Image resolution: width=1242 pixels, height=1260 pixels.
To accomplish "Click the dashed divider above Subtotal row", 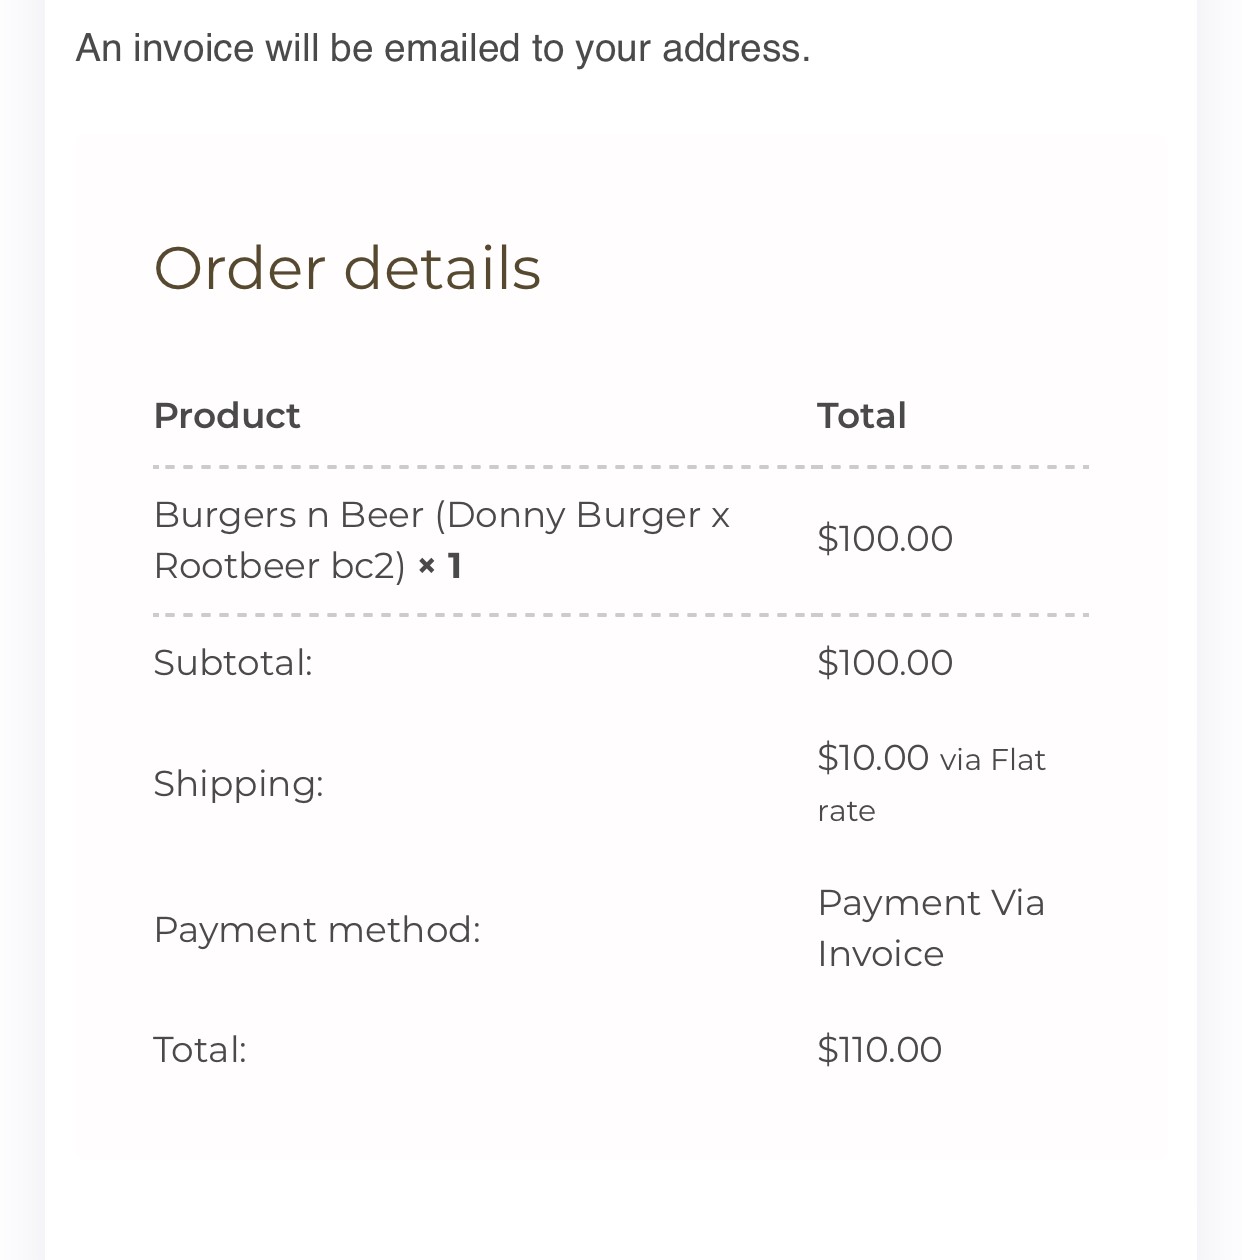I will [x=620, y=615].
